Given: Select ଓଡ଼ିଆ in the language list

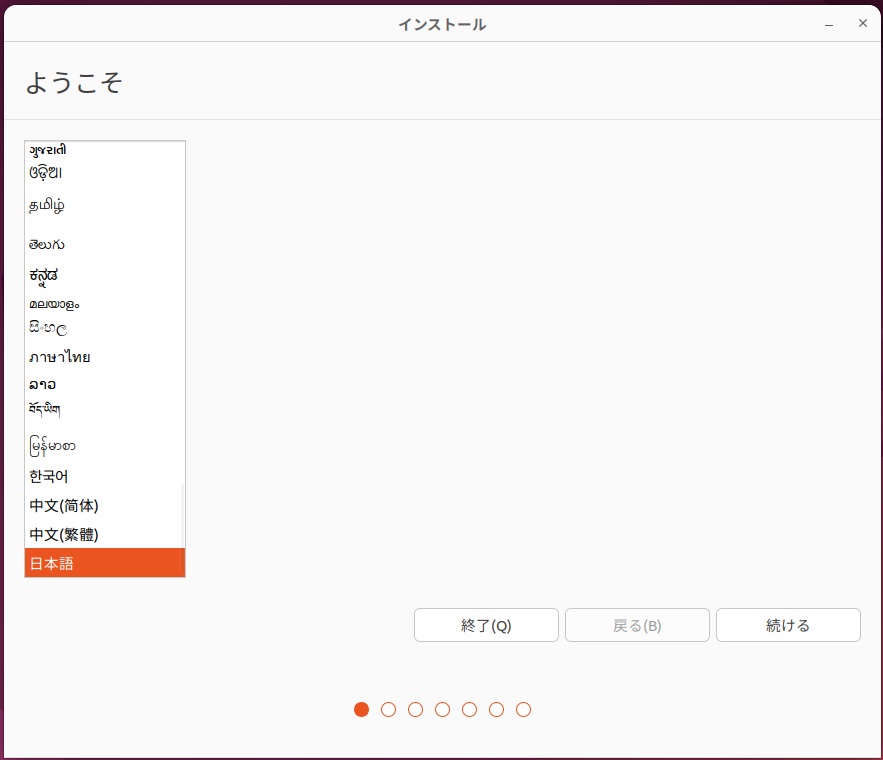Looking at the screenshot, I should tap(105, 172).
